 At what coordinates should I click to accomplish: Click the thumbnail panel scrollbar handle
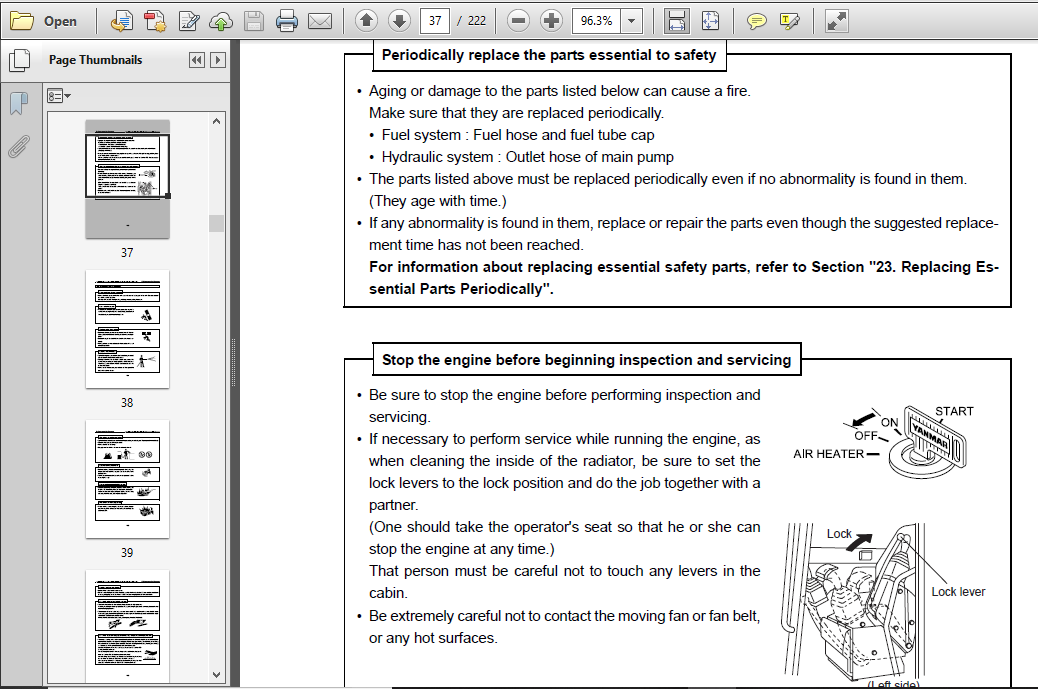pyautogui.click(x=216, y=223)
